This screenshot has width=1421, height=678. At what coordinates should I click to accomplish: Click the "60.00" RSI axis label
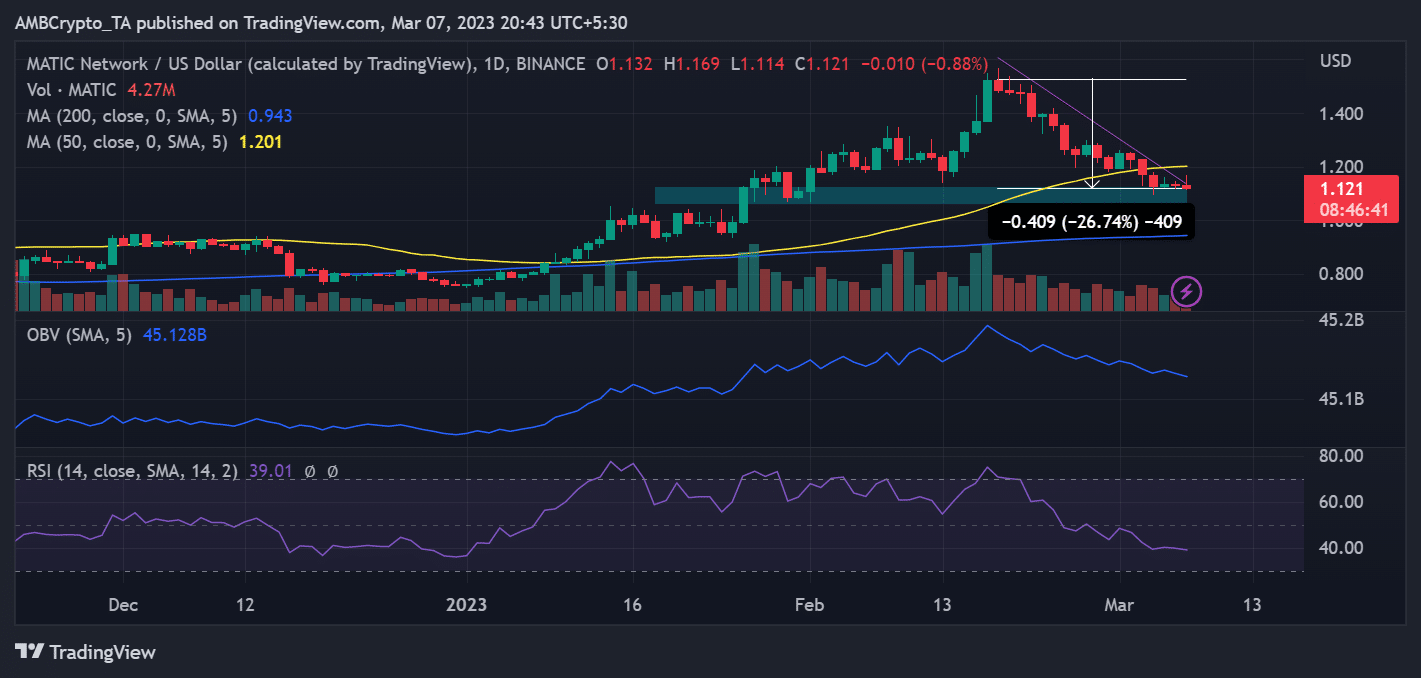click(1342, 502)
